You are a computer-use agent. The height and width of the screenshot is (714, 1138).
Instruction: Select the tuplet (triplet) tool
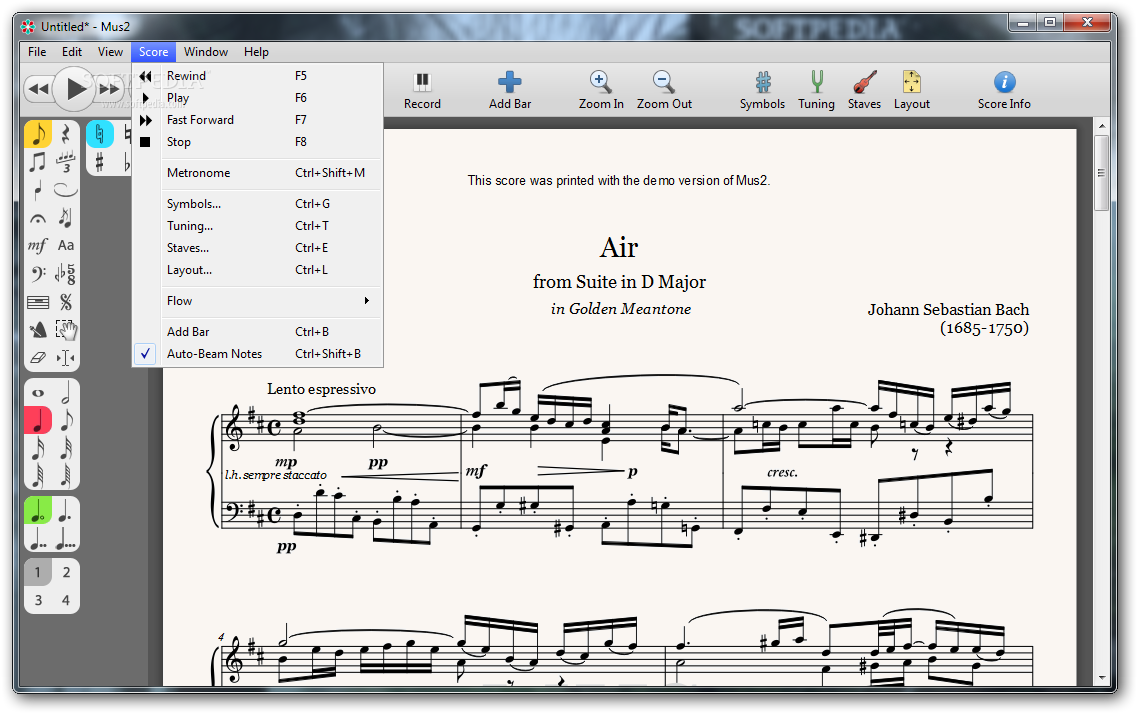(x=65, y=162)
